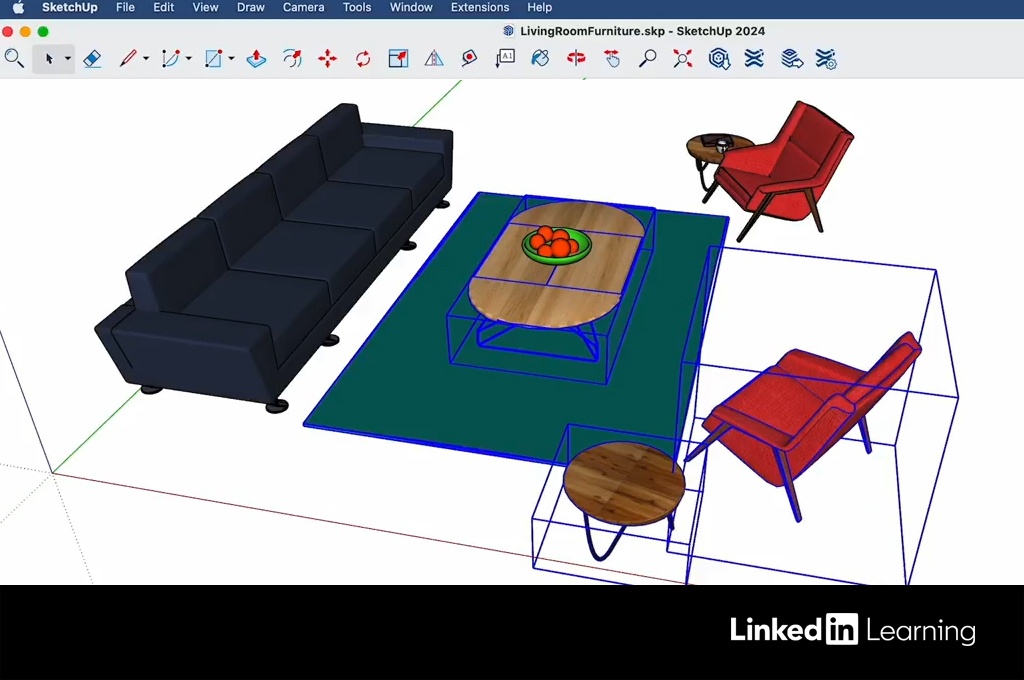The image size is (1024, 680).
Task: Open the Camera menu
Action: pos(303,7)
